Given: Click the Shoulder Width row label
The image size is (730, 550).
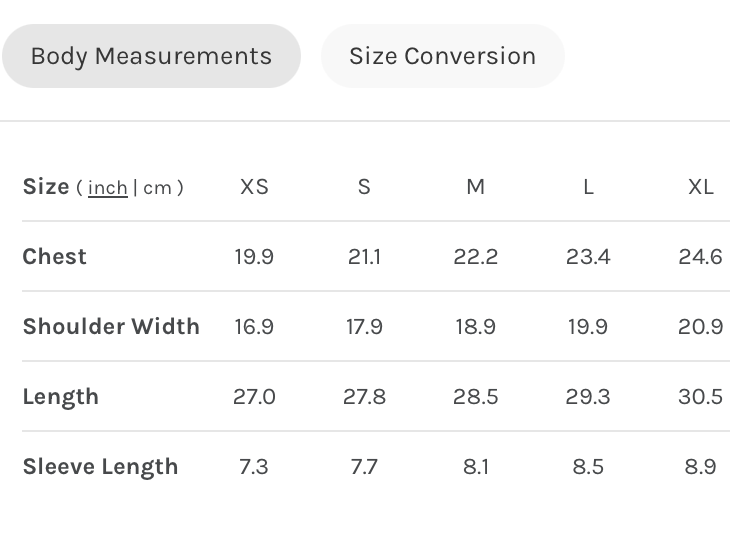Looking at the screenshot, I should tap(111, 327).
